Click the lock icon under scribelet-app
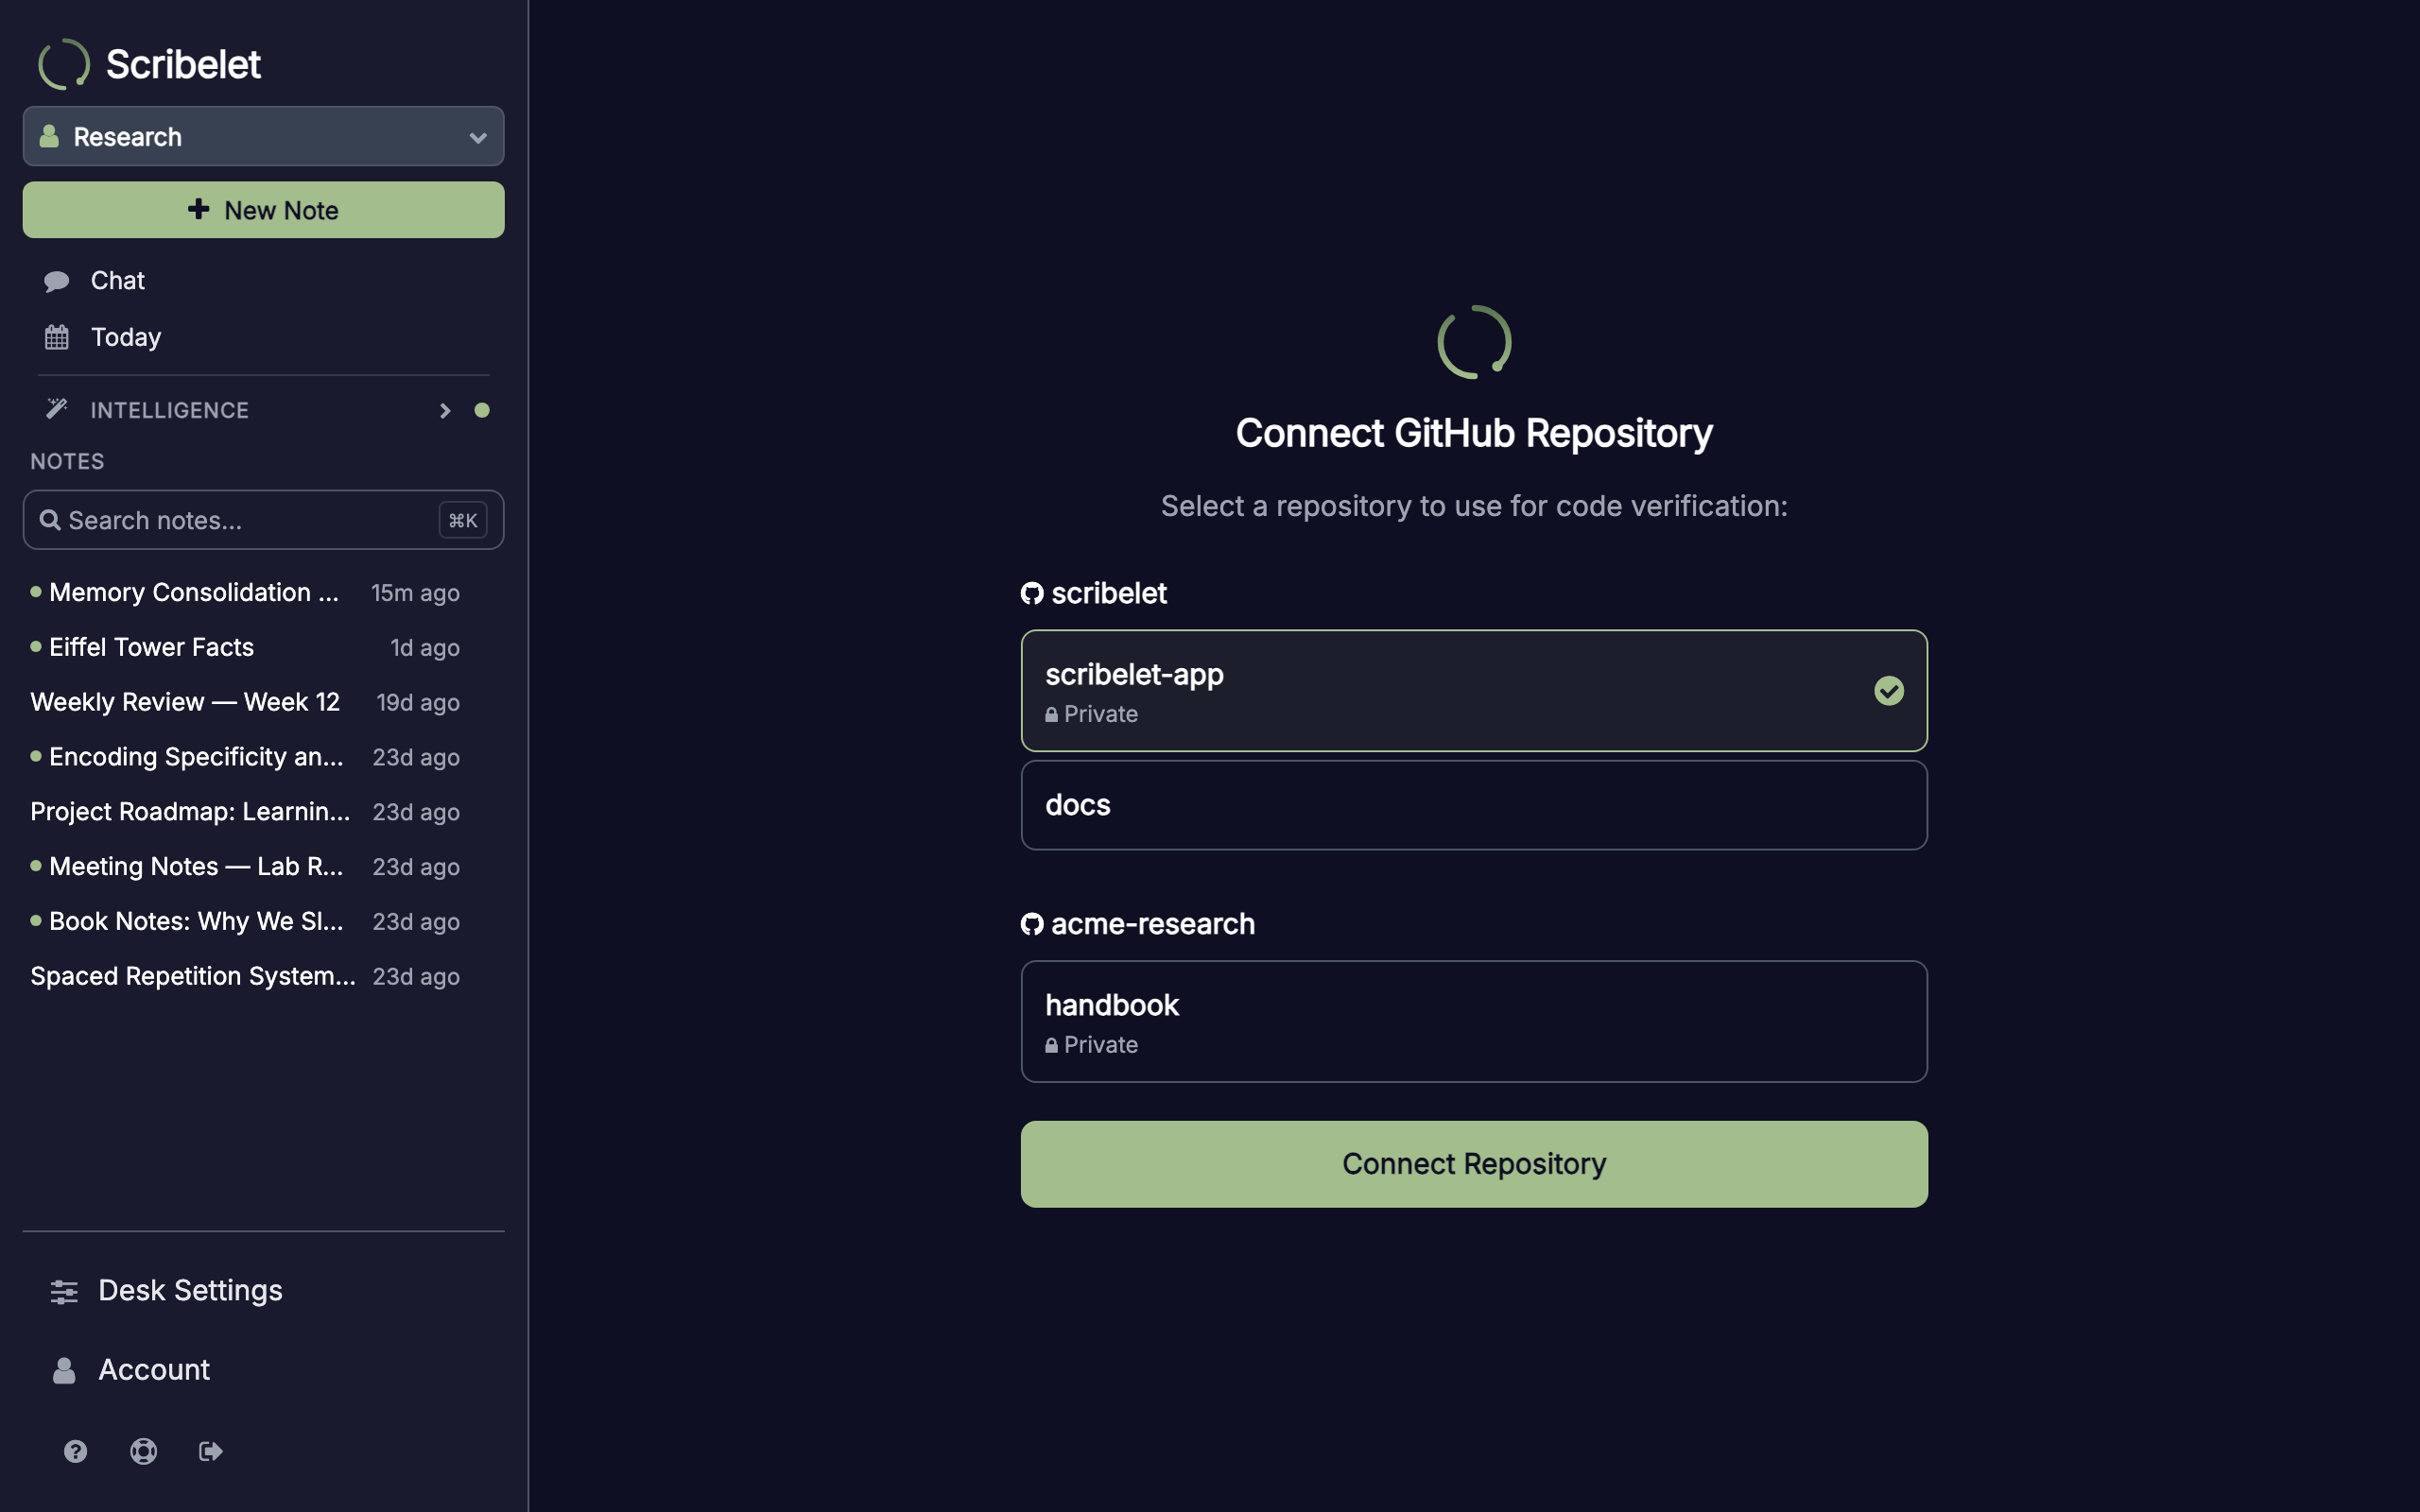This screenshot has width=2420, height=1512. (1051, 715)
